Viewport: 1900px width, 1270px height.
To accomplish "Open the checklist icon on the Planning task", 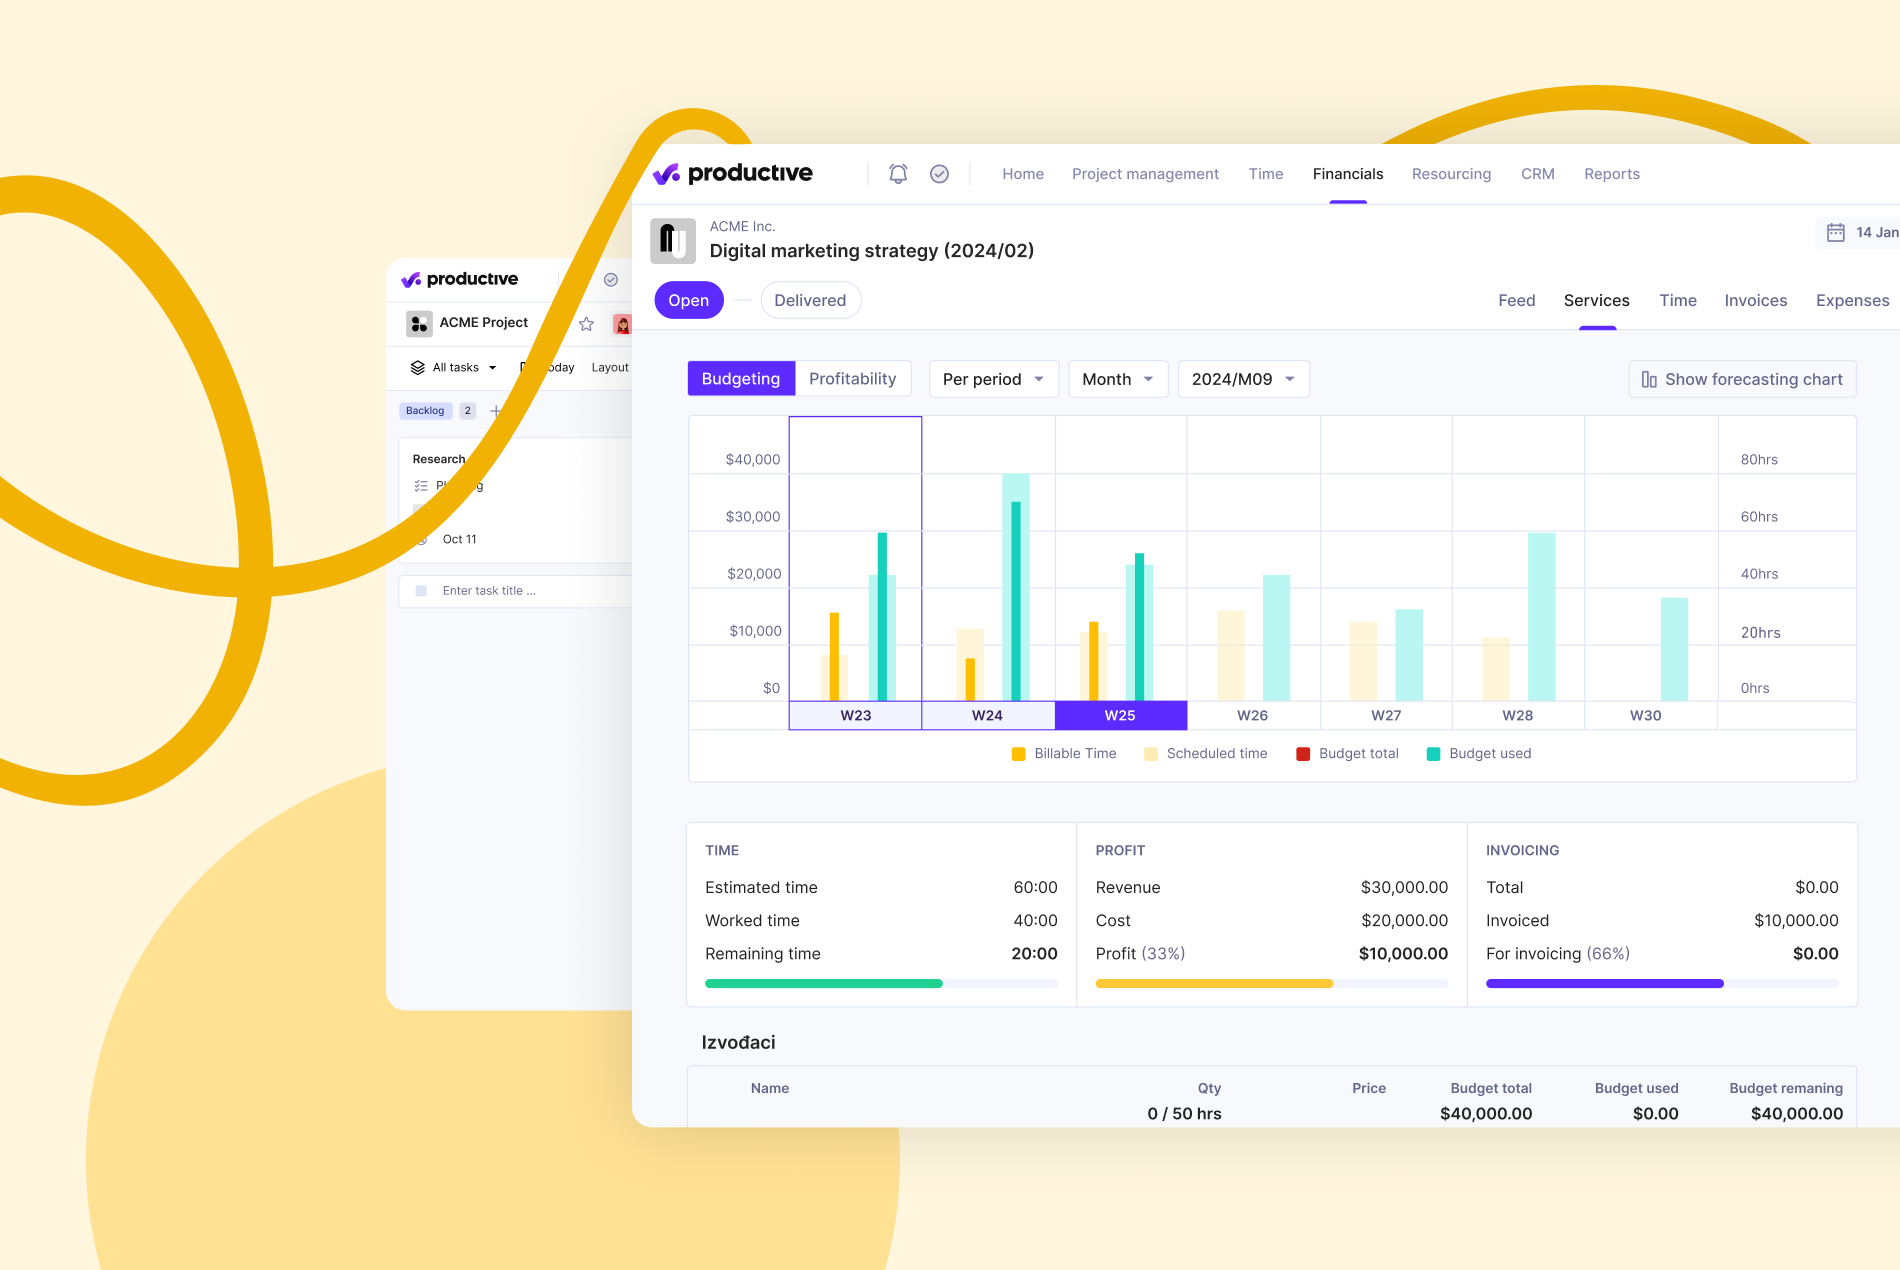I will coord(421,486).
